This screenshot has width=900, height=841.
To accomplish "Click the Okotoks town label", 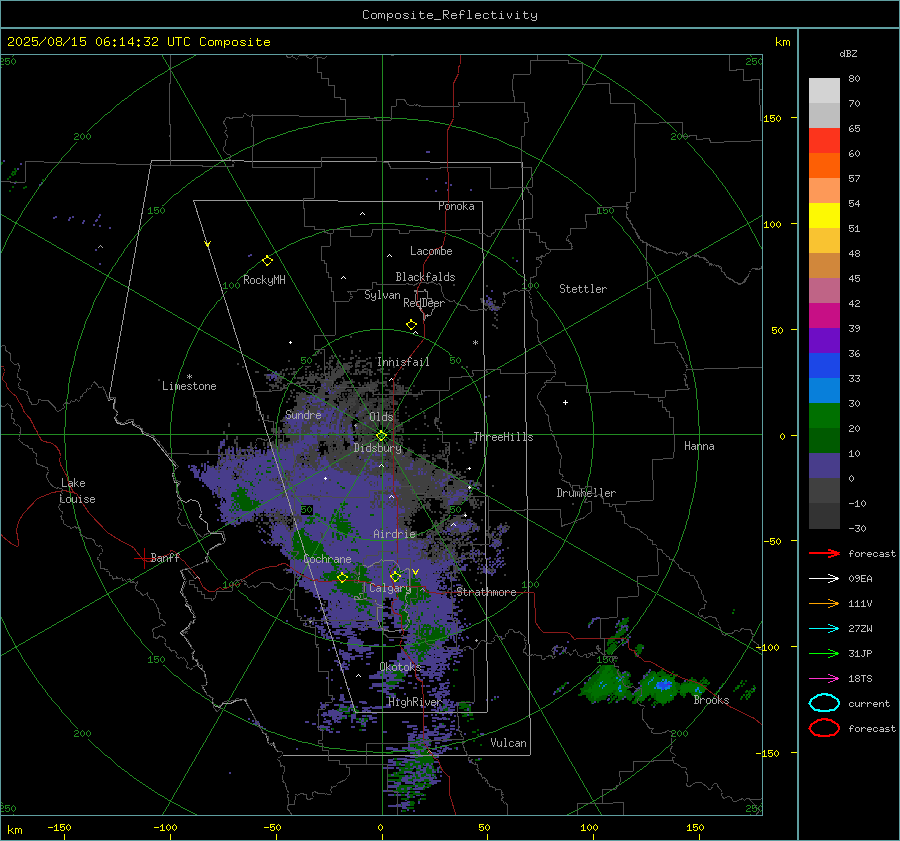I will coord(400,667).
